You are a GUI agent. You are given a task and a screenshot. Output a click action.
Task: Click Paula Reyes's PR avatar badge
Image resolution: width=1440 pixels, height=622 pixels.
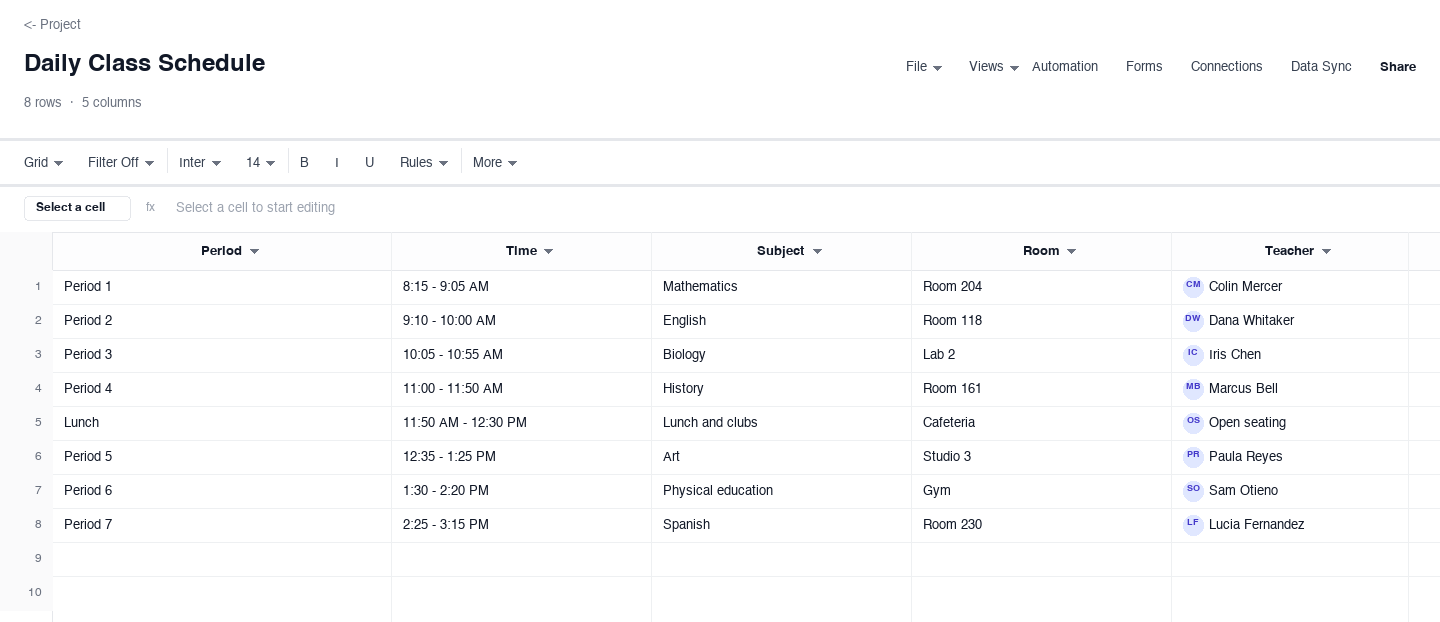(x=1193, y=457)
